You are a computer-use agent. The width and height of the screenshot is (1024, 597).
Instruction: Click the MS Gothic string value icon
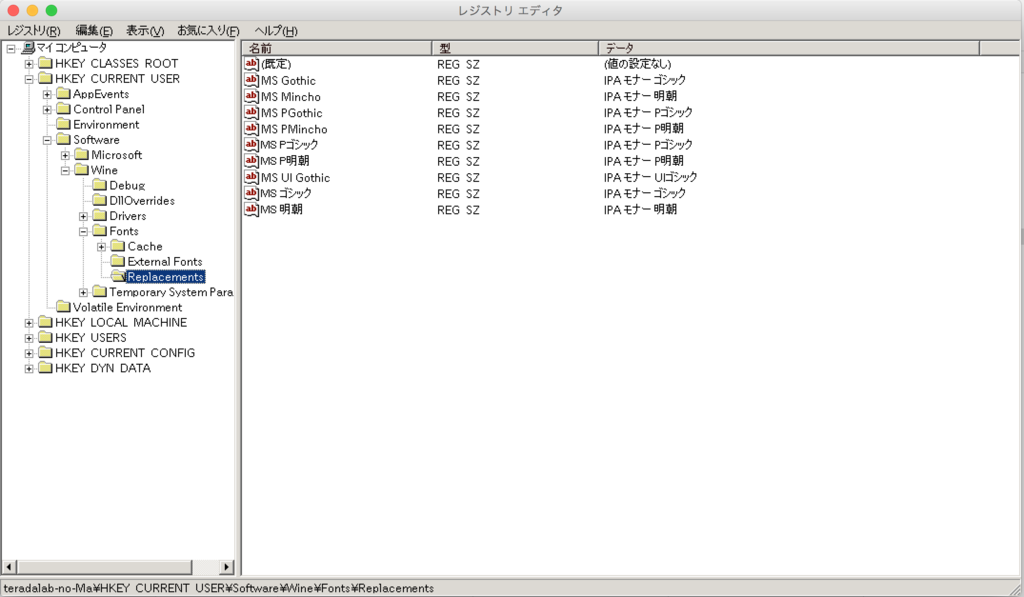click(251, 80)
